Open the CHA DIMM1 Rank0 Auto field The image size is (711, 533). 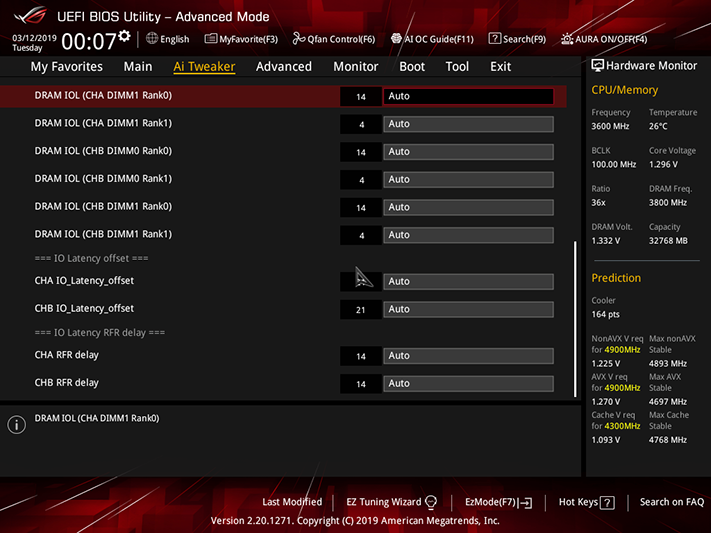click(468, 96)
